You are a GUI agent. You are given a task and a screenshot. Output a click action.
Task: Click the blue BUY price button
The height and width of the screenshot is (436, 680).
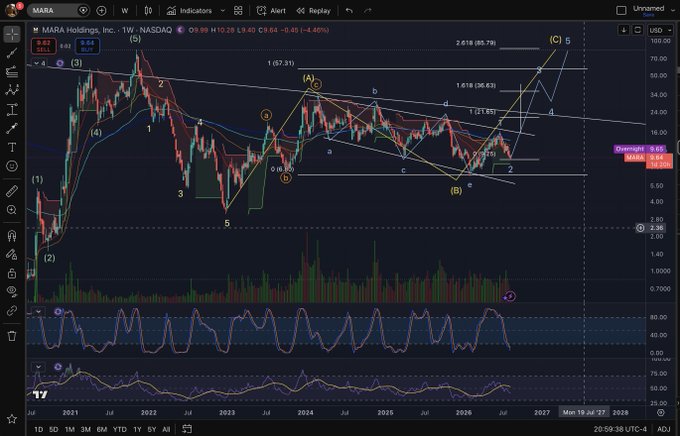coord(87,46)
